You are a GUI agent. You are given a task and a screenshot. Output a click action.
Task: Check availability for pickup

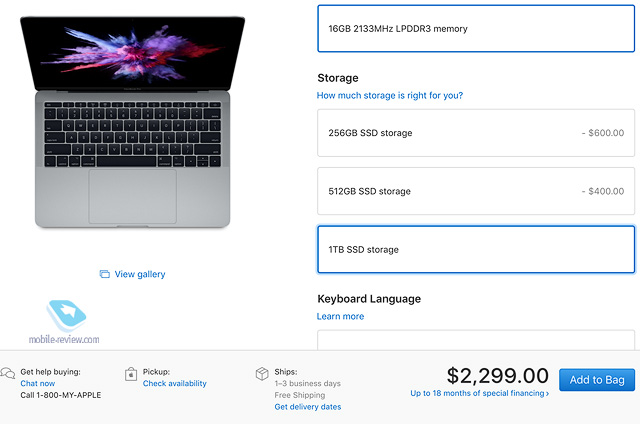point(175,383)
